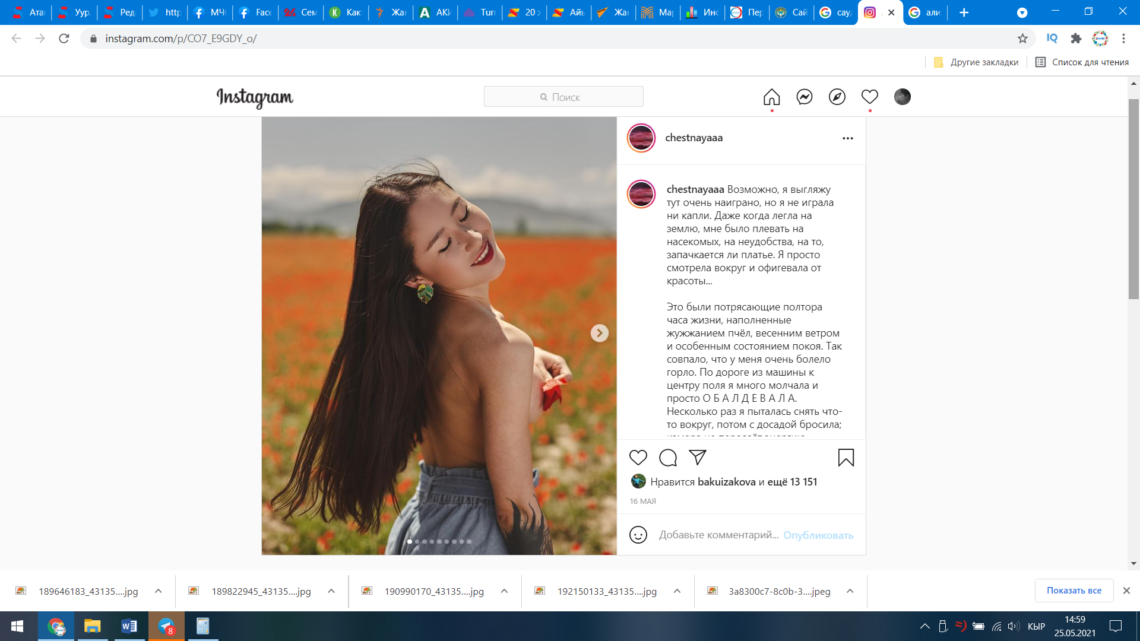This screenshot has width=1140, height=641.
Task: Click the Поиск search field
Action: click(x=564, y=97)
